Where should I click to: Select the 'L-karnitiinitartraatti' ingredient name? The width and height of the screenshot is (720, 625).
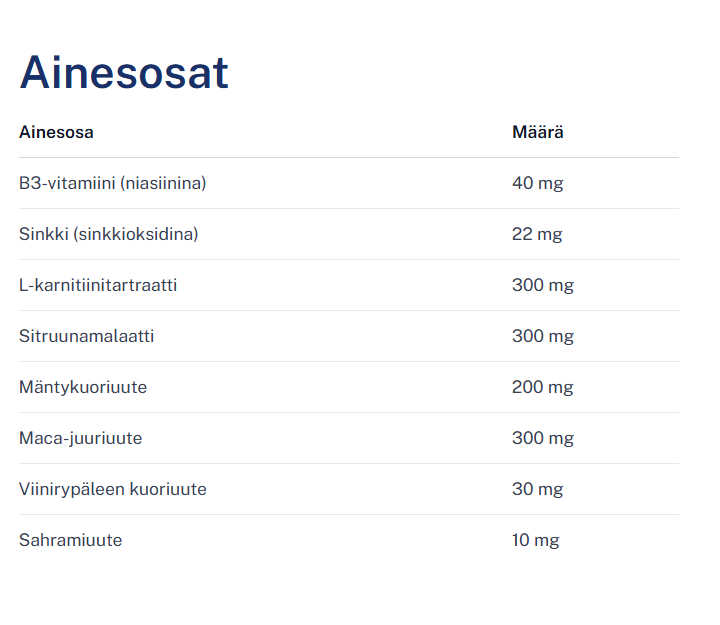pos(98,285)
